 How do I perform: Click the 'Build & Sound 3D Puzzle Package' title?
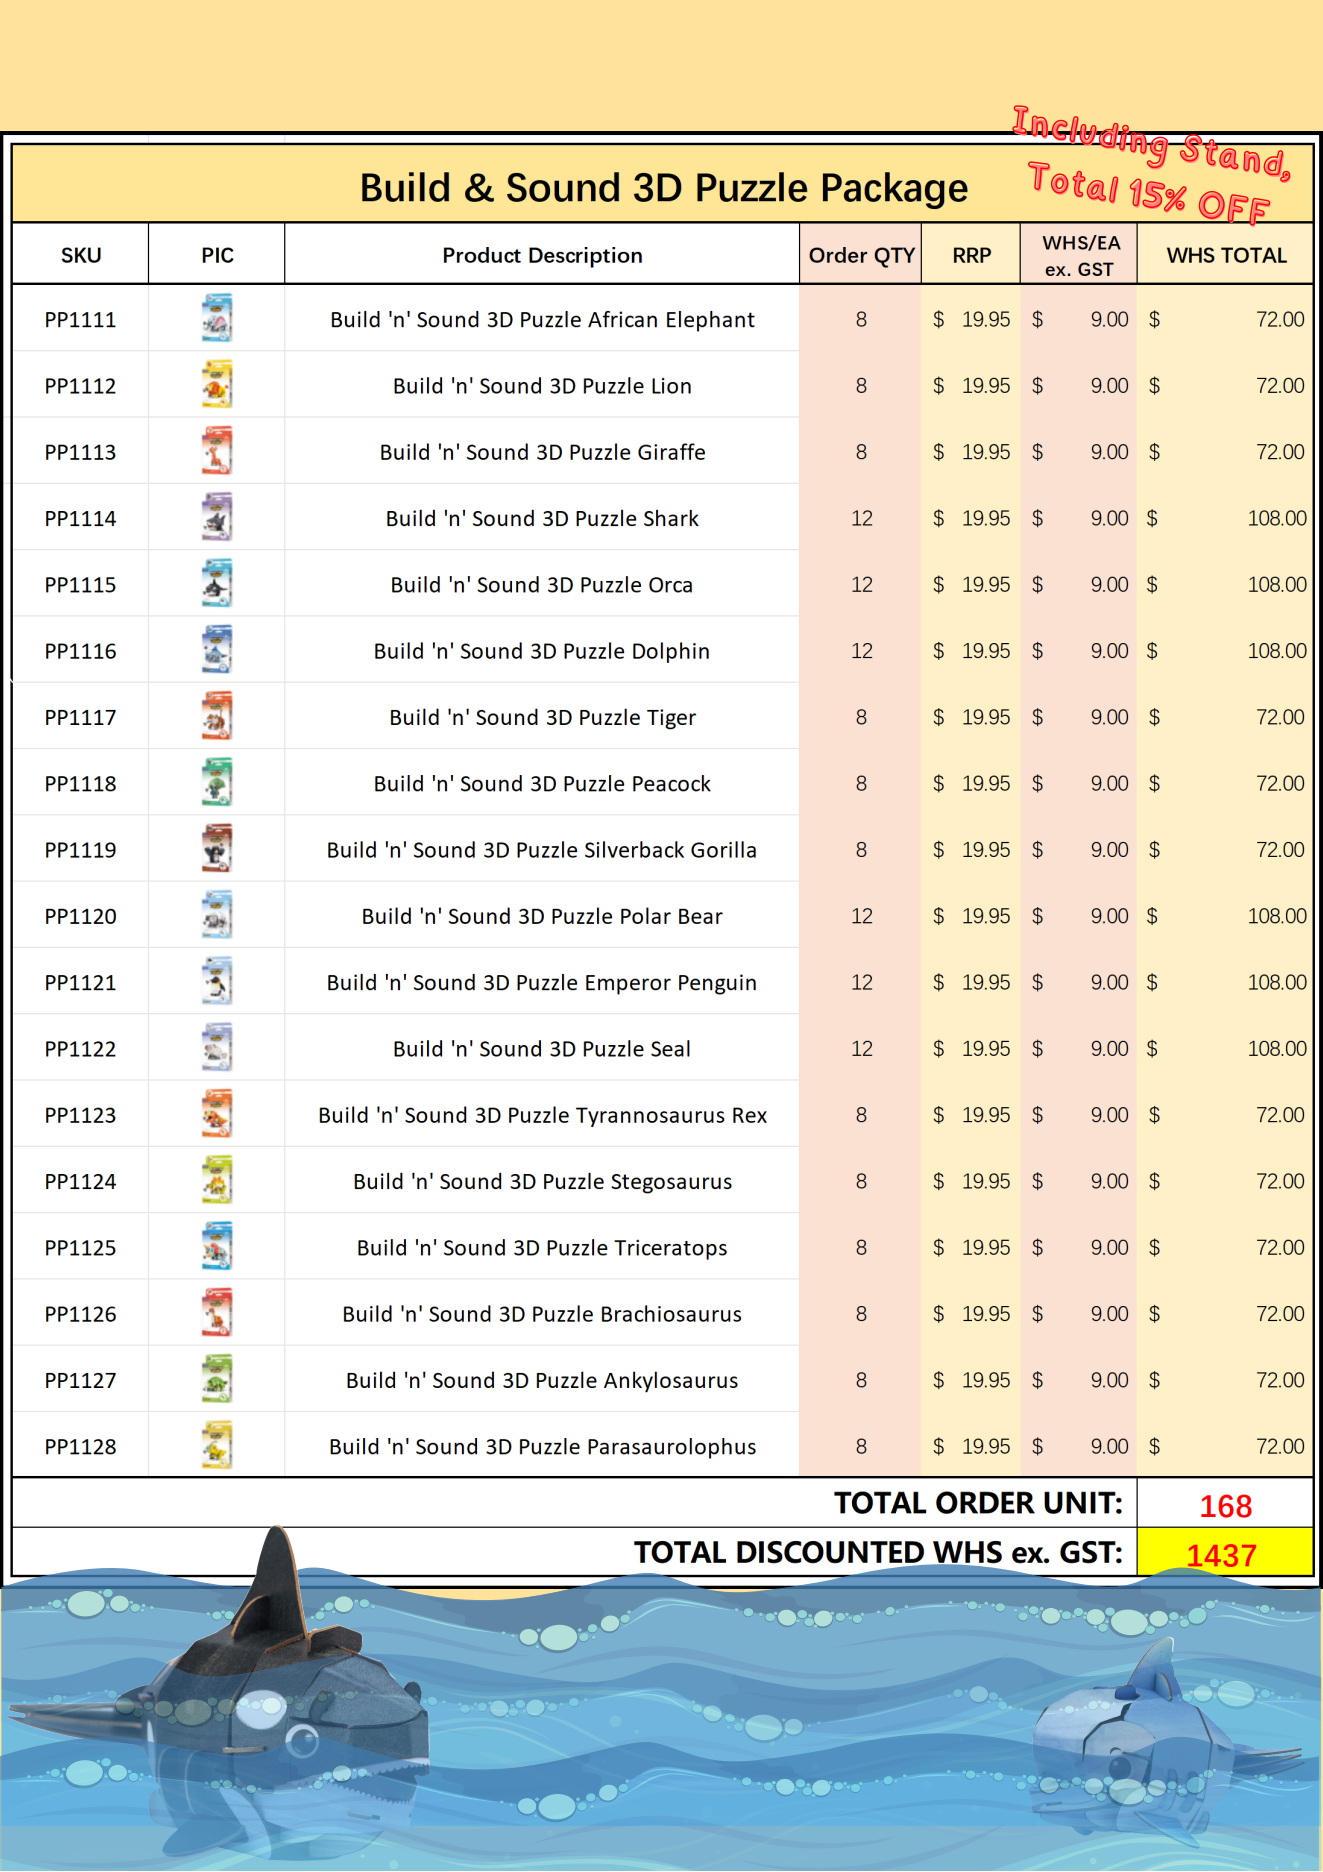(663, 188)
